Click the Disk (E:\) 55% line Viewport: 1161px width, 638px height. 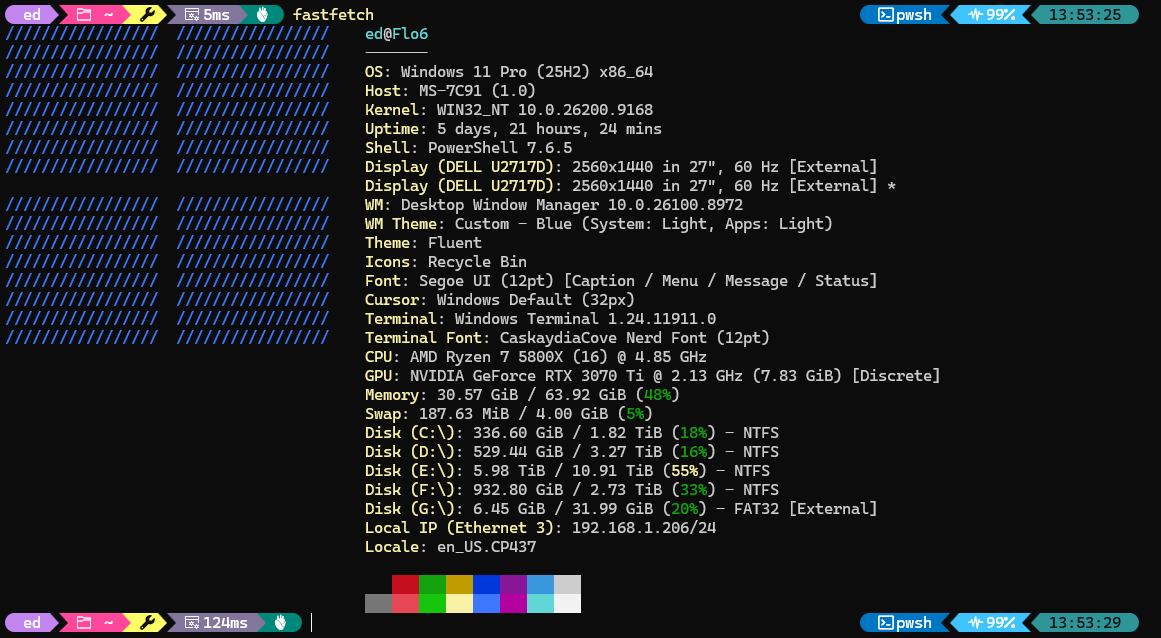tap(567, 471)
